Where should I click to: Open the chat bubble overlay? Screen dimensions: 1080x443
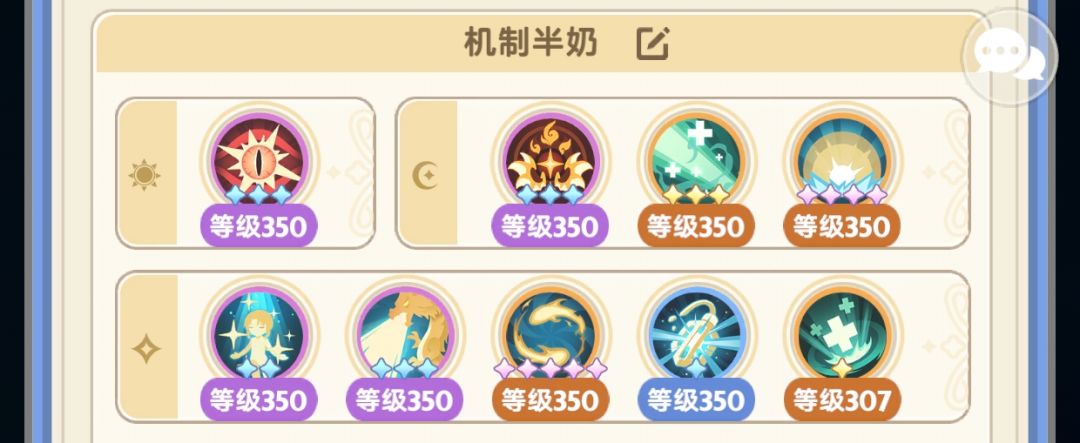click(x=1010, y=57)
